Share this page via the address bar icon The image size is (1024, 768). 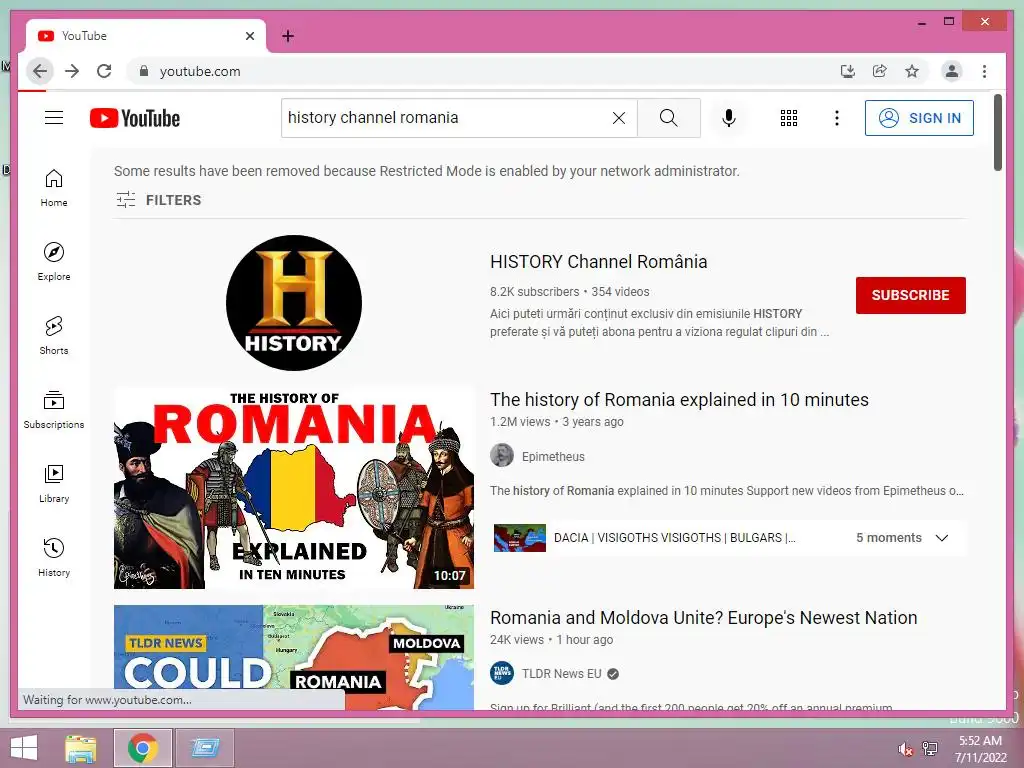[880, 71]
